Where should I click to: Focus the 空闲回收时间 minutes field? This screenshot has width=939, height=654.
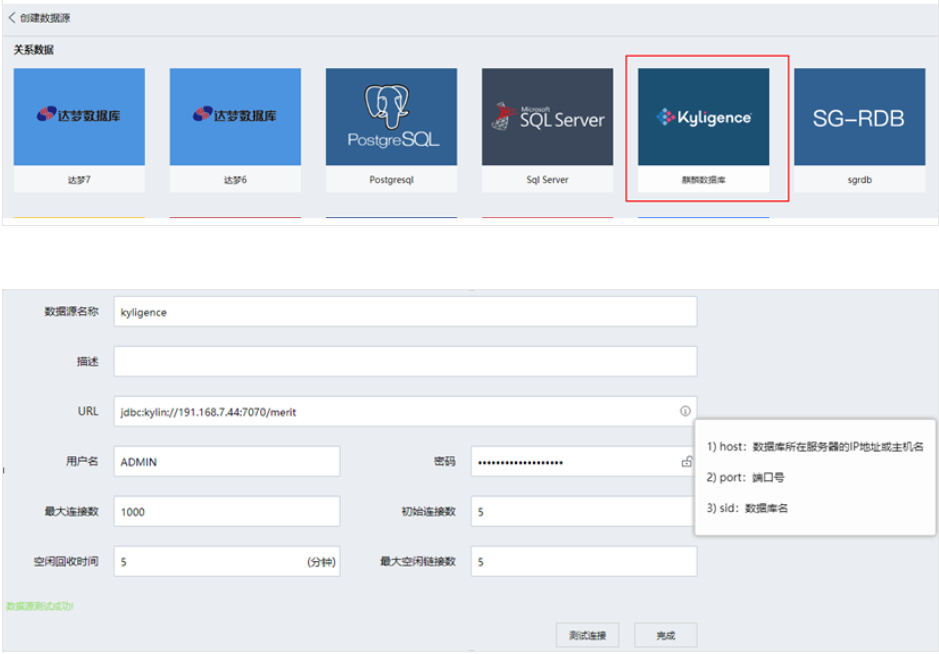click(227, 561)
